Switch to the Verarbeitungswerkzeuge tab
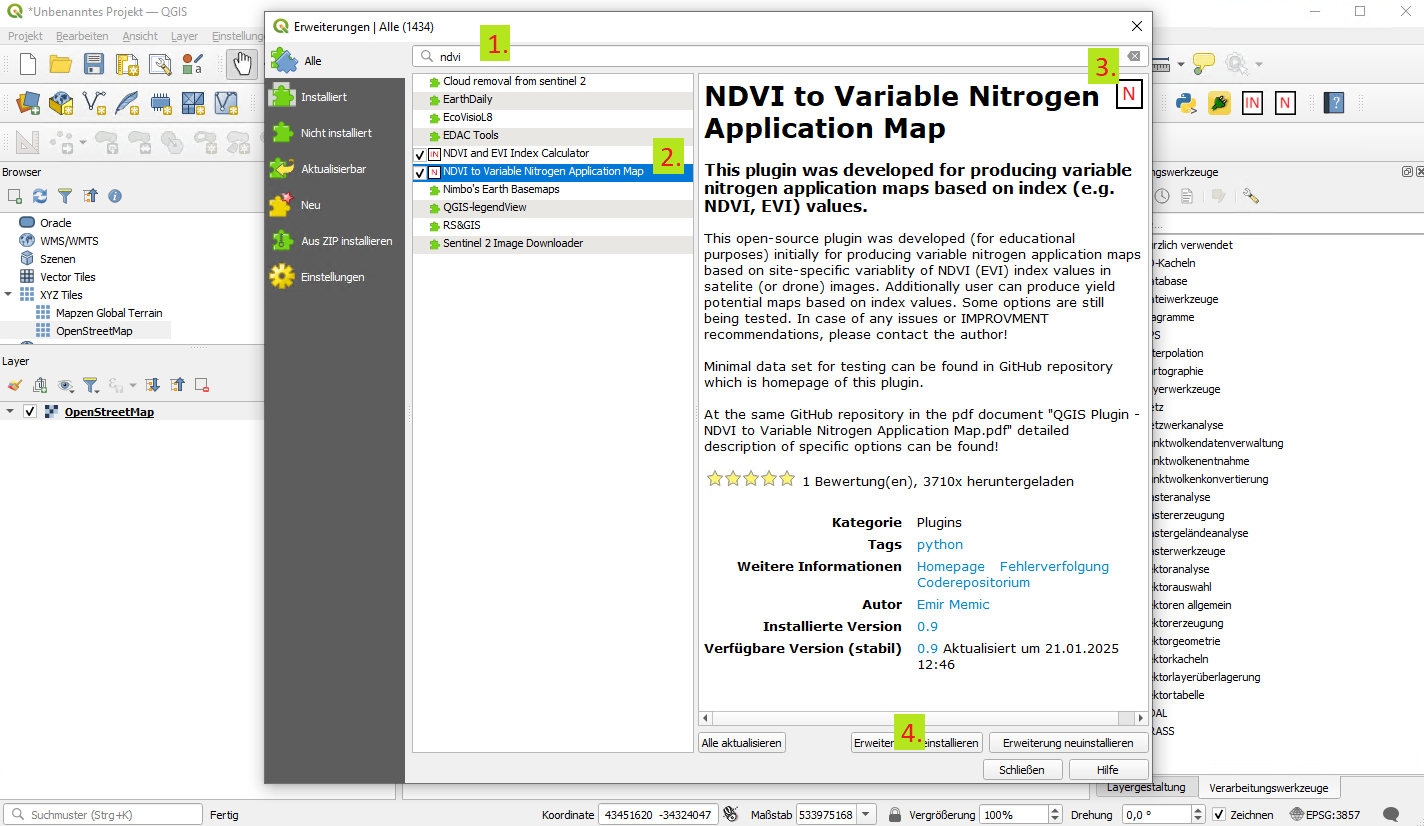 [1269, 787]
